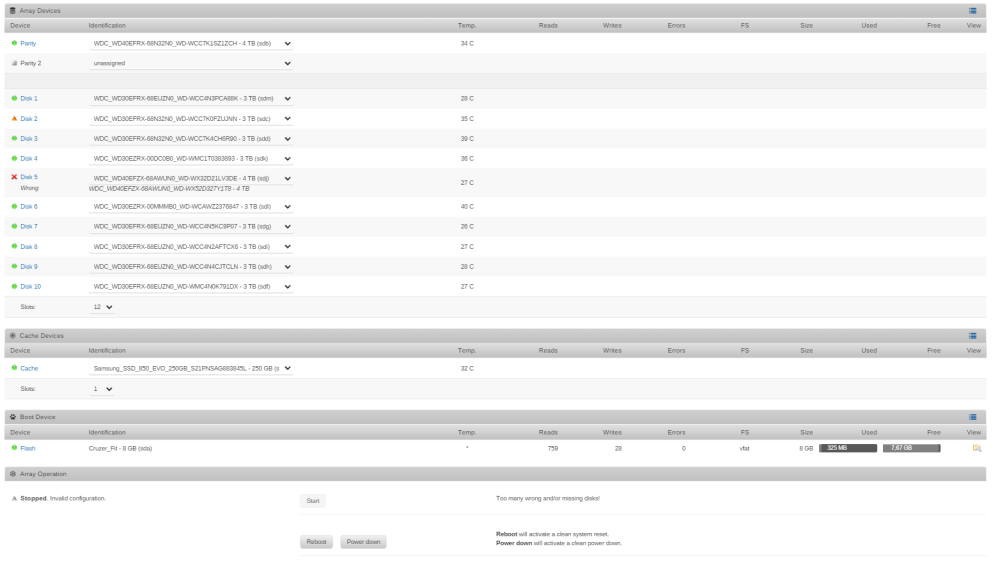This screenshot has width=1000, height=565.
Task: Click the Power down button
Action: tap(363, 542)
